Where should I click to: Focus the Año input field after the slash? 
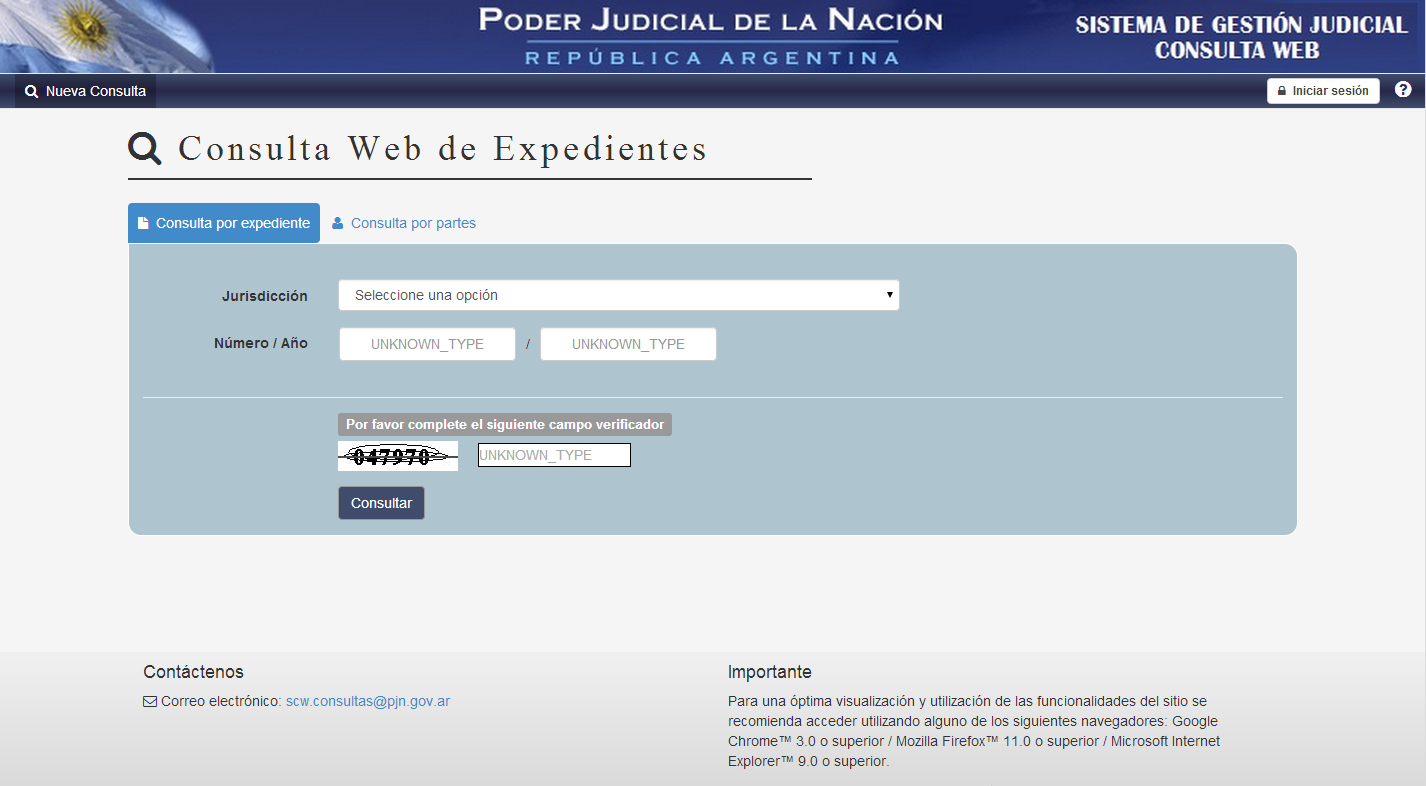tap(628, 344)
